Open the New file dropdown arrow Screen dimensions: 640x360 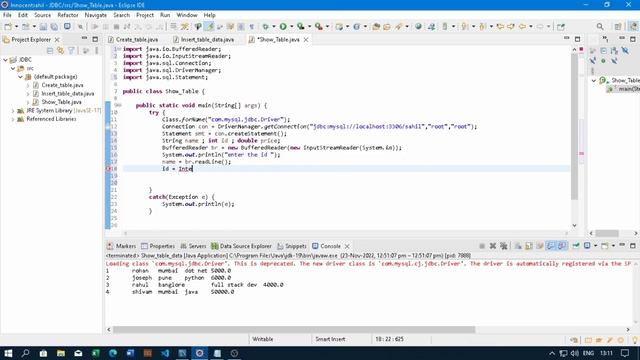[x=16, y=27]
